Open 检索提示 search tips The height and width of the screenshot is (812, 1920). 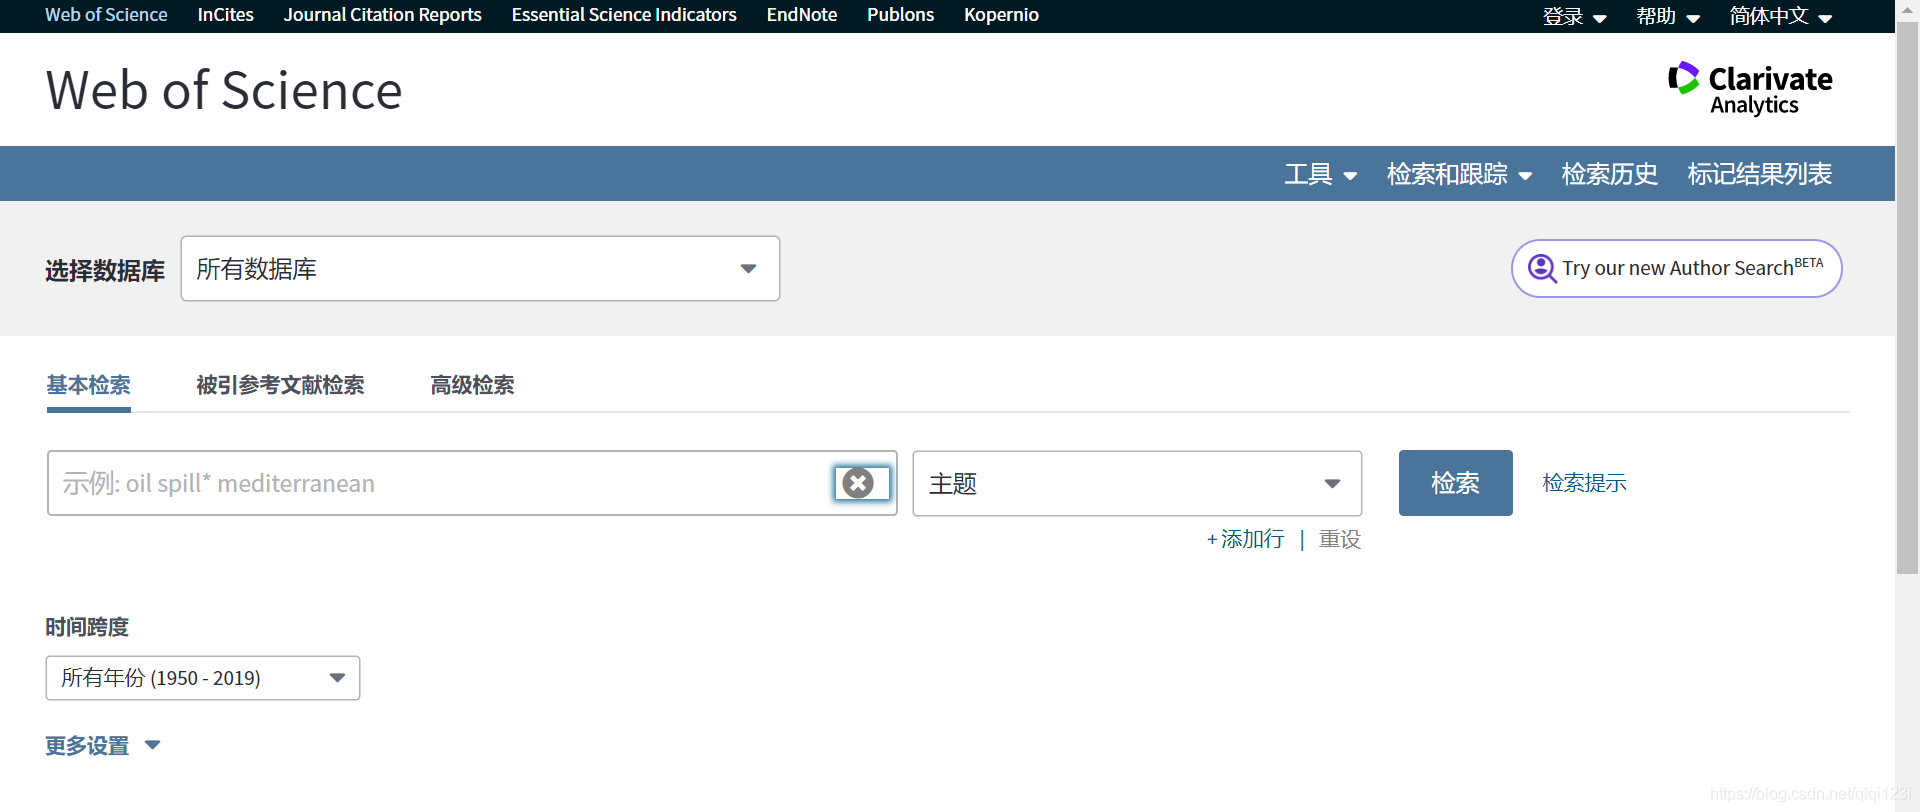[x=1584, y=483]
